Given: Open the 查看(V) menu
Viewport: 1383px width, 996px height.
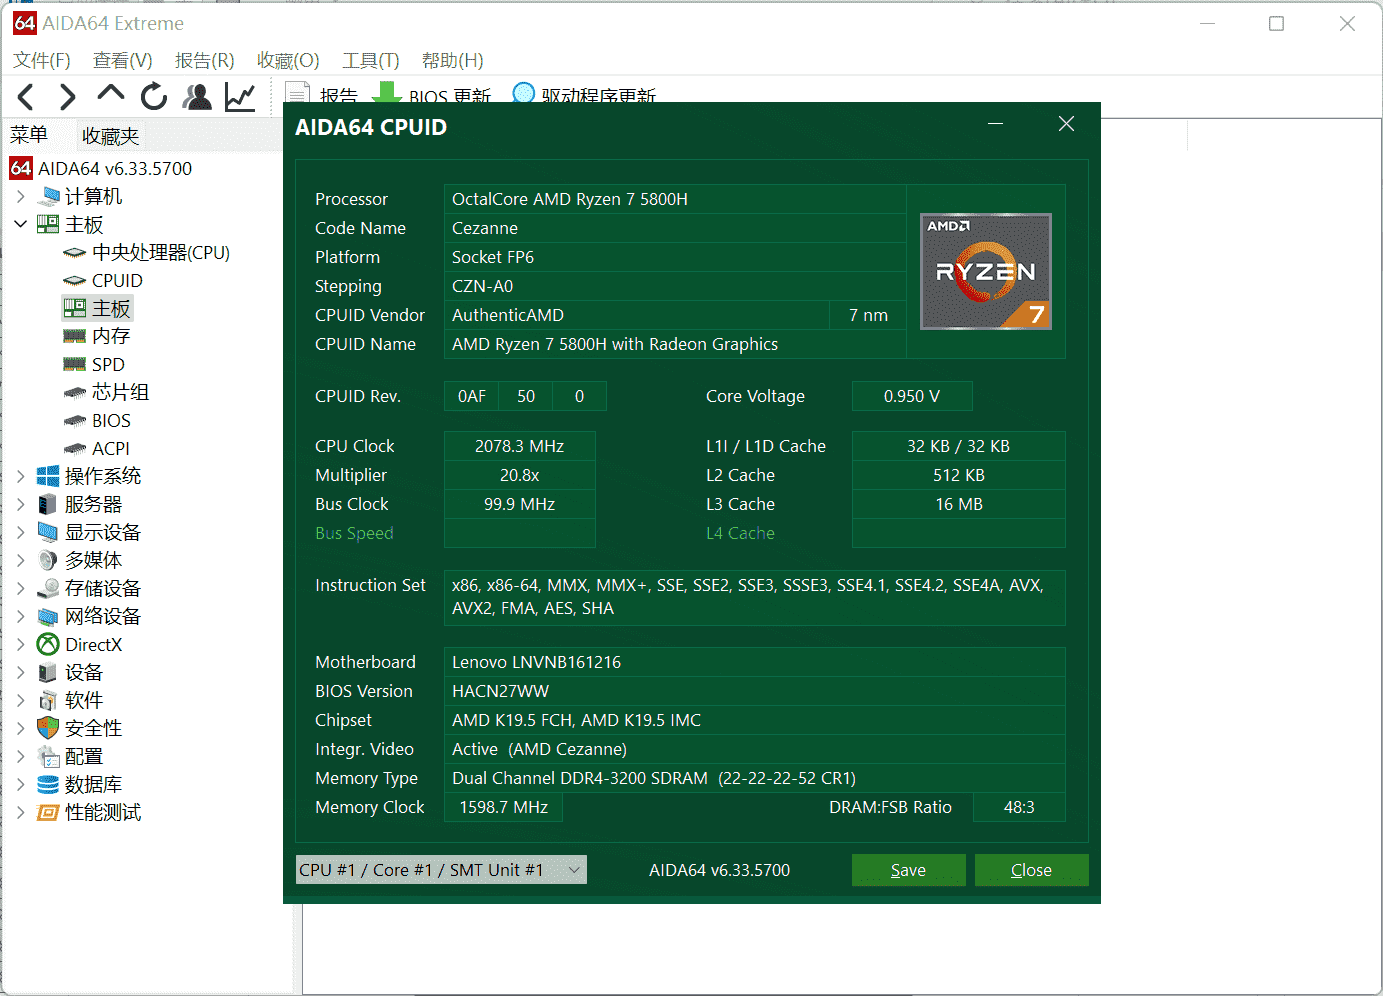Looking at the screenshot, I should click(123, 60).
